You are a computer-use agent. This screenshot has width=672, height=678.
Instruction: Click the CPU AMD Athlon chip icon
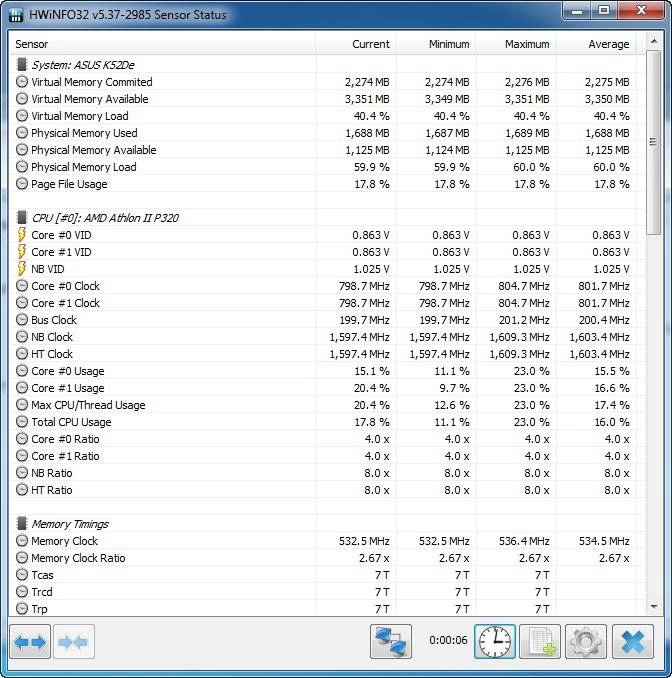21,217
